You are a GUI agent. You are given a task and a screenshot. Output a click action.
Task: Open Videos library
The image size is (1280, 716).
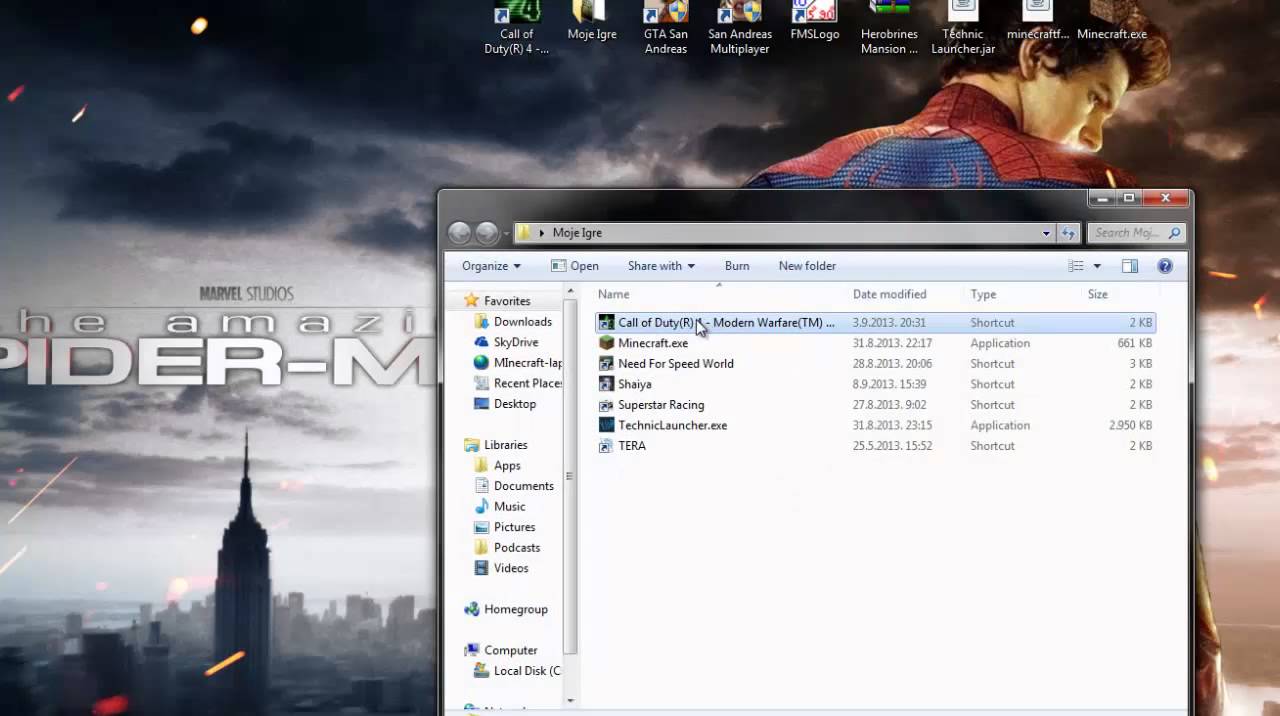[501, 568]
